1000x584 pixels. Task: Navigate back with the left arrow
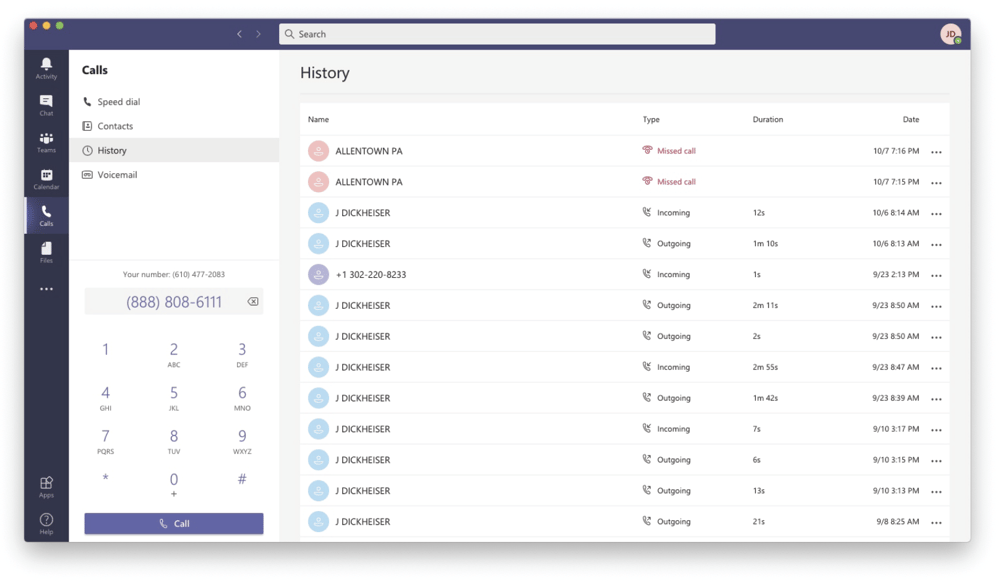click(239, 34)
